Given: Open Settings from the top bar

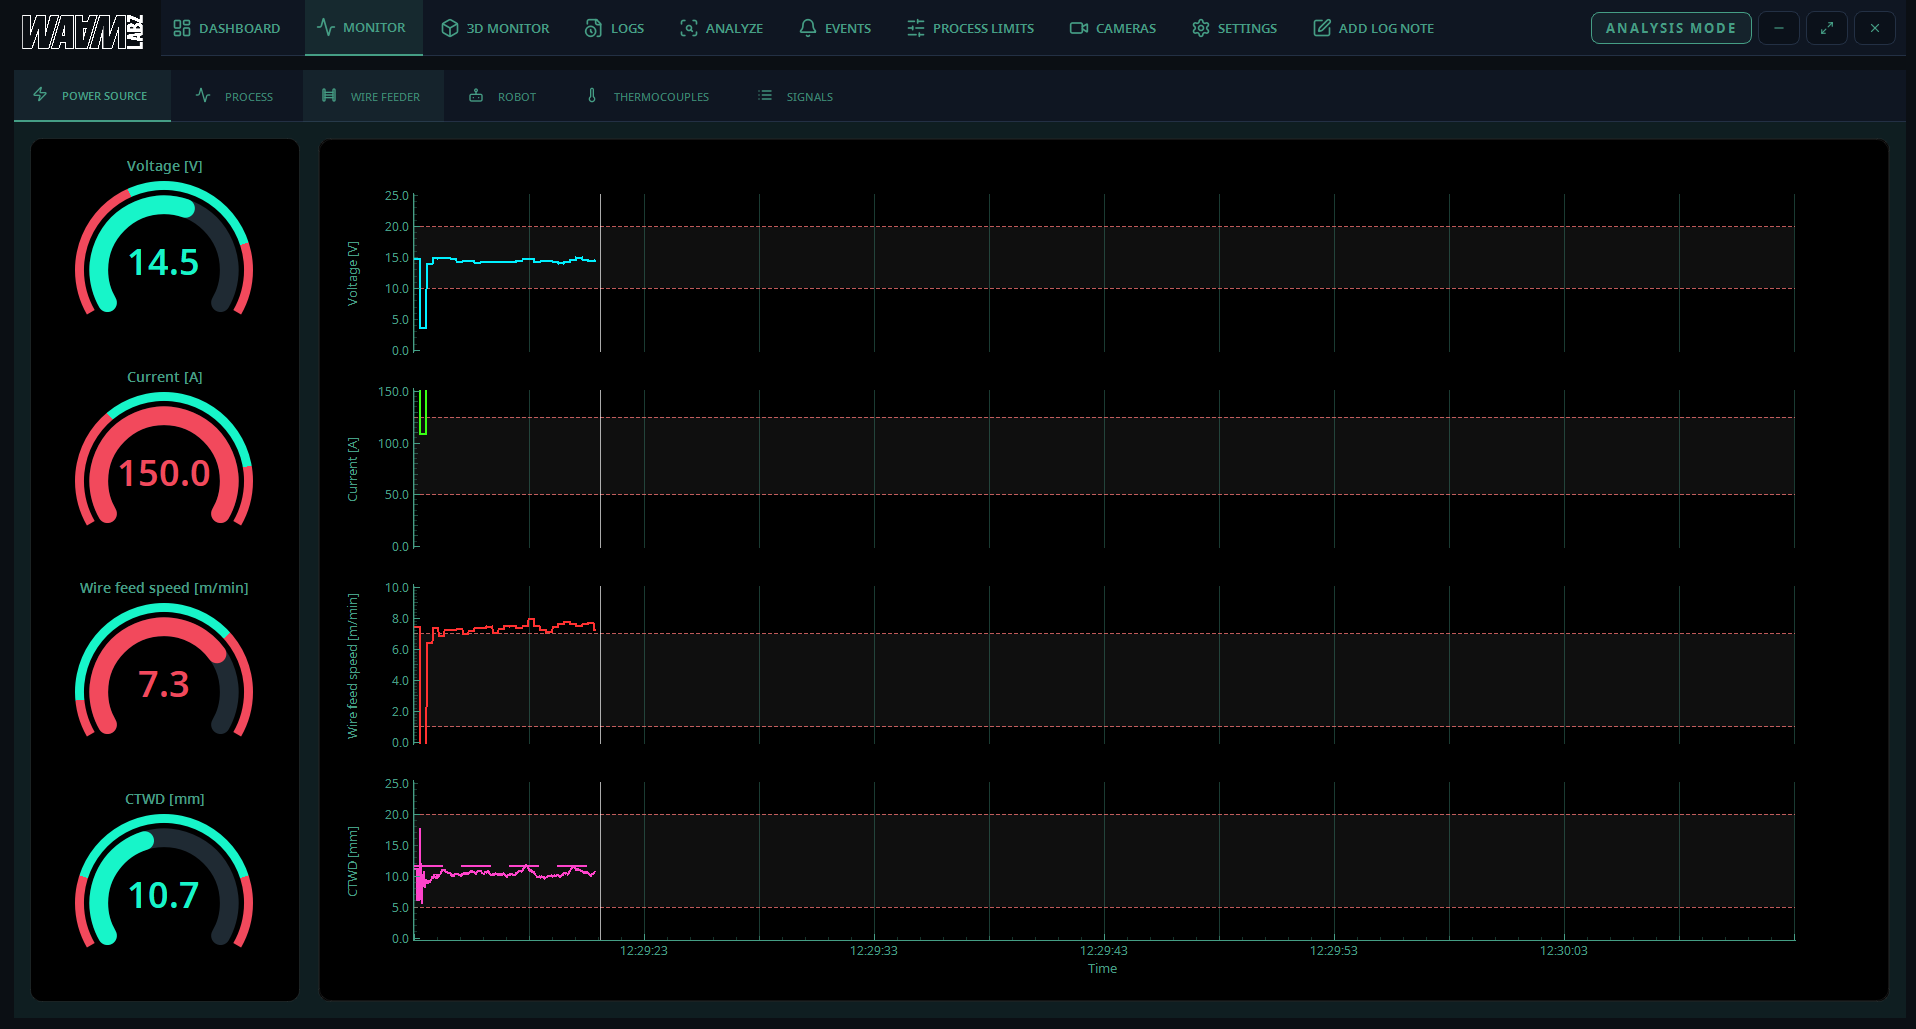Looking at the screenshot, I should point(1234,28).
